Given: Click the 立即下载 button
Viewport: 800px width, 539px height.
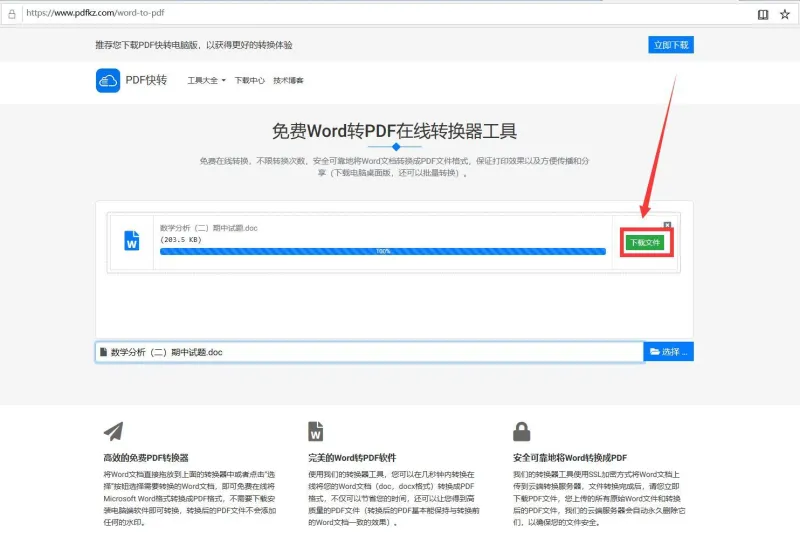Looking at the screenshot, I should pyautogui.click(x=671, y=45).
